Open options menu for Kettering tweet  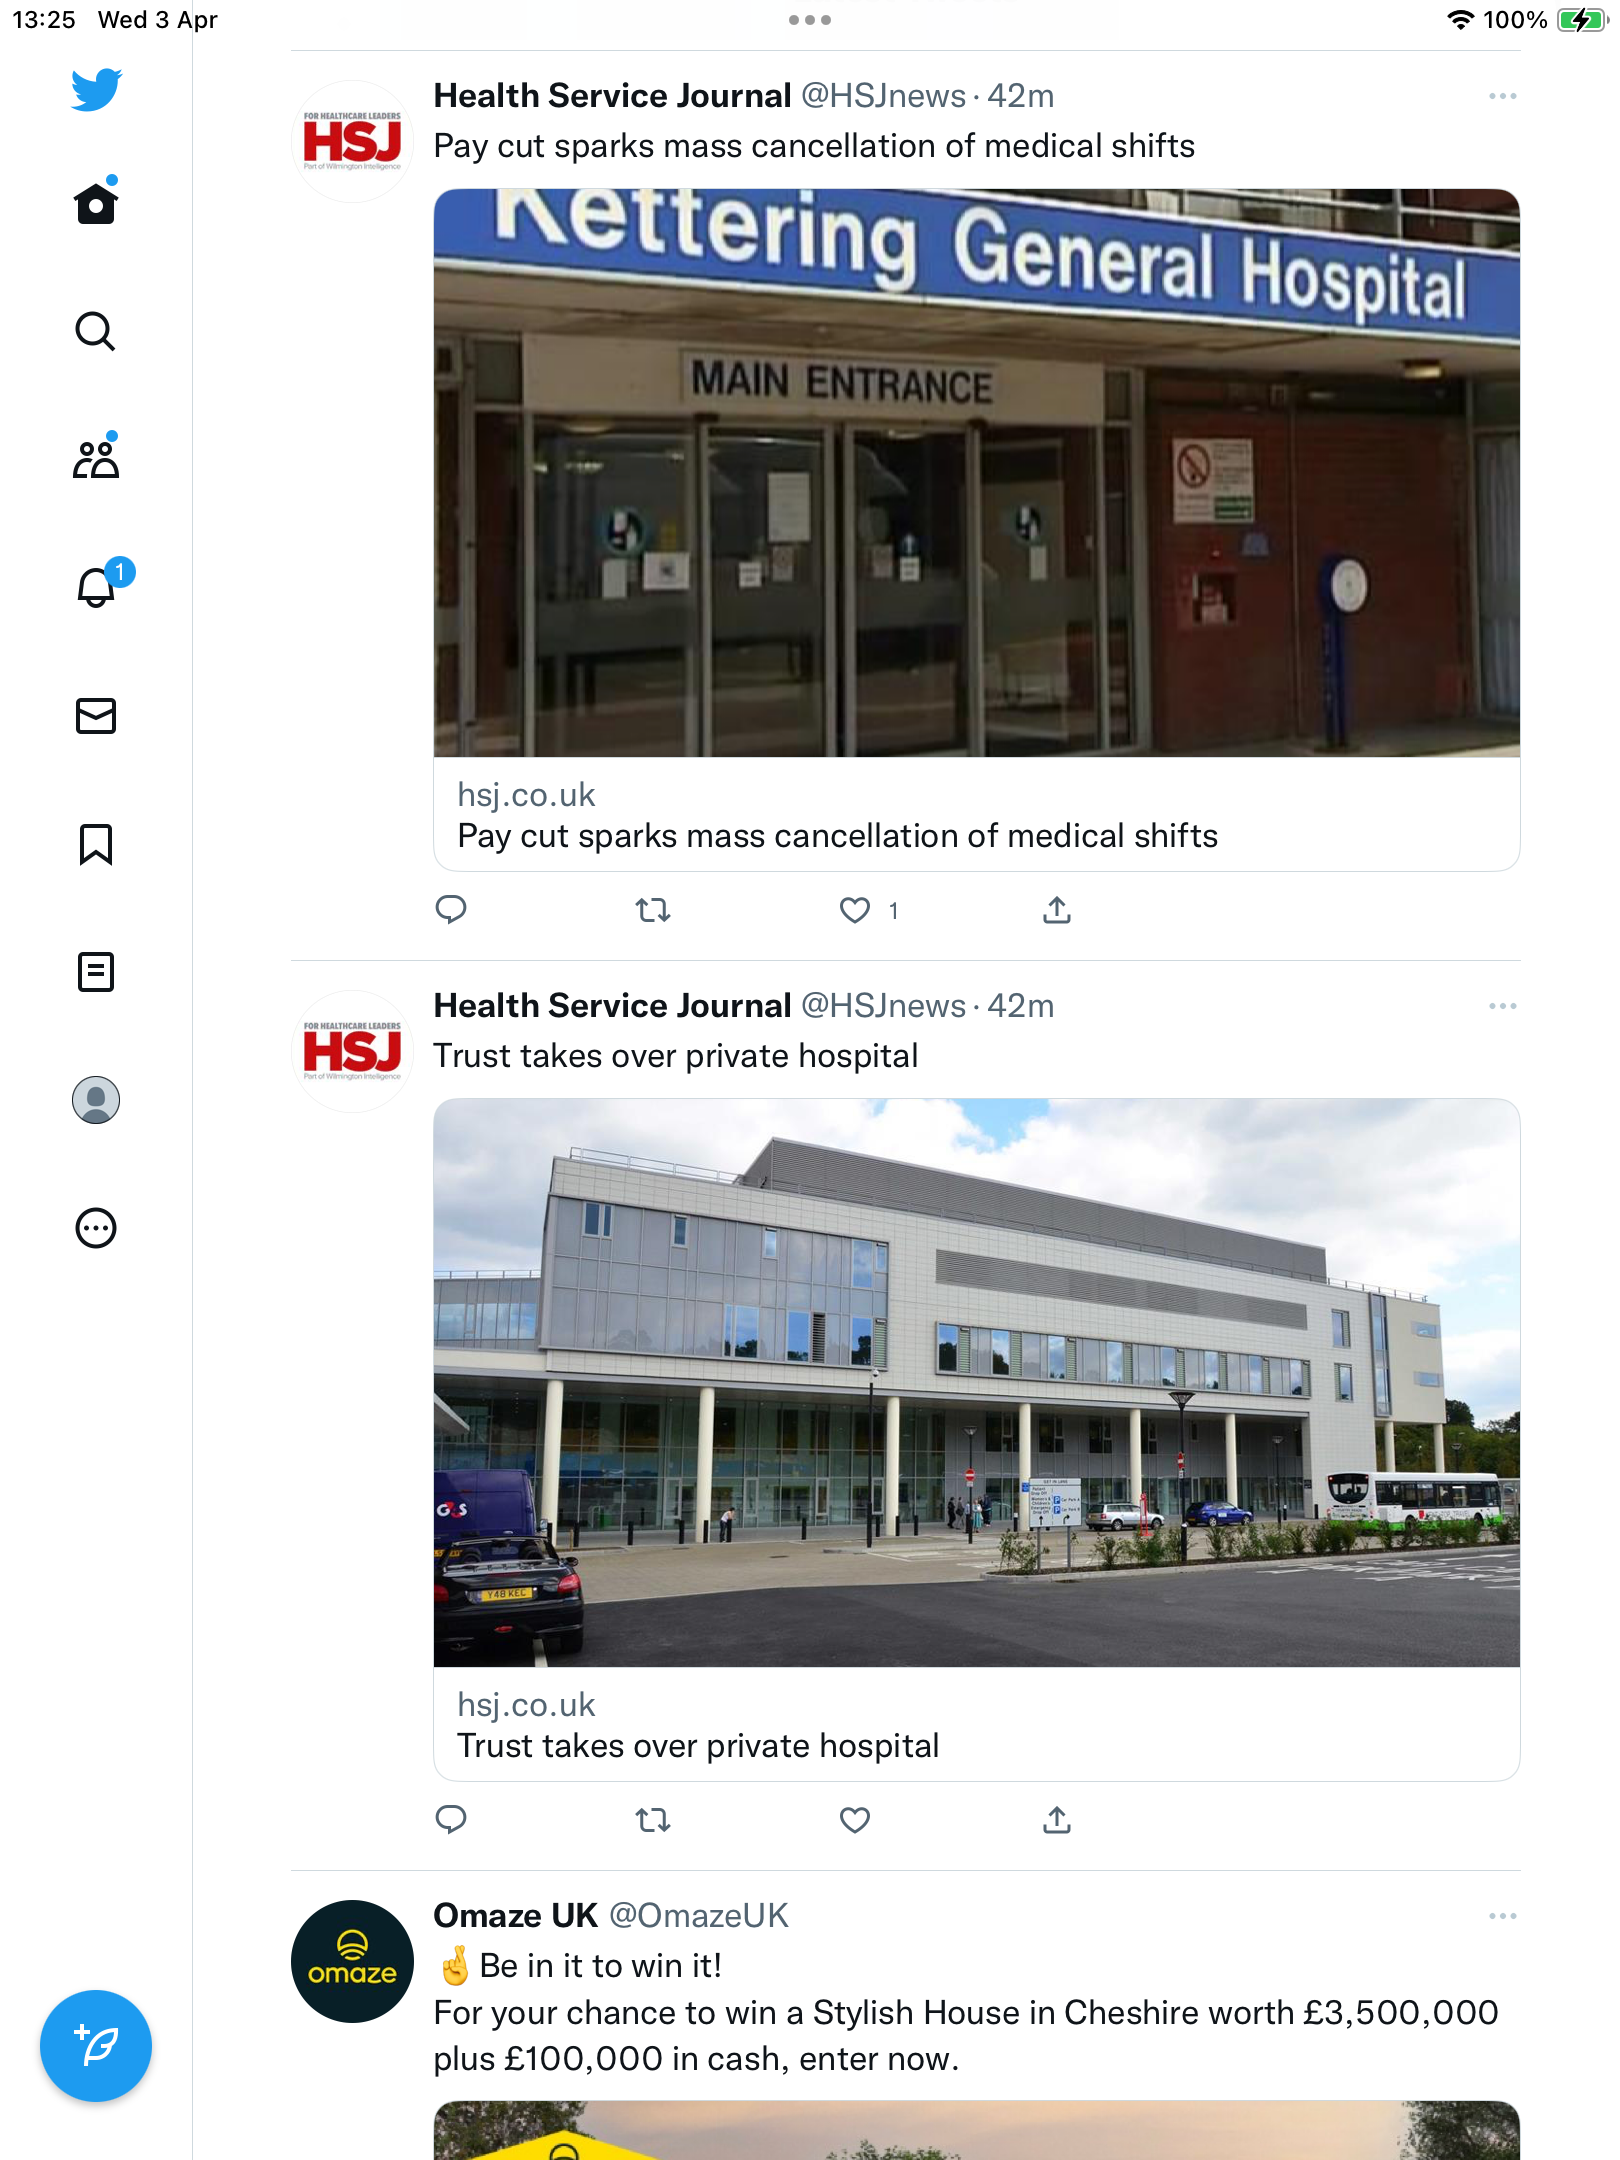1502,96
